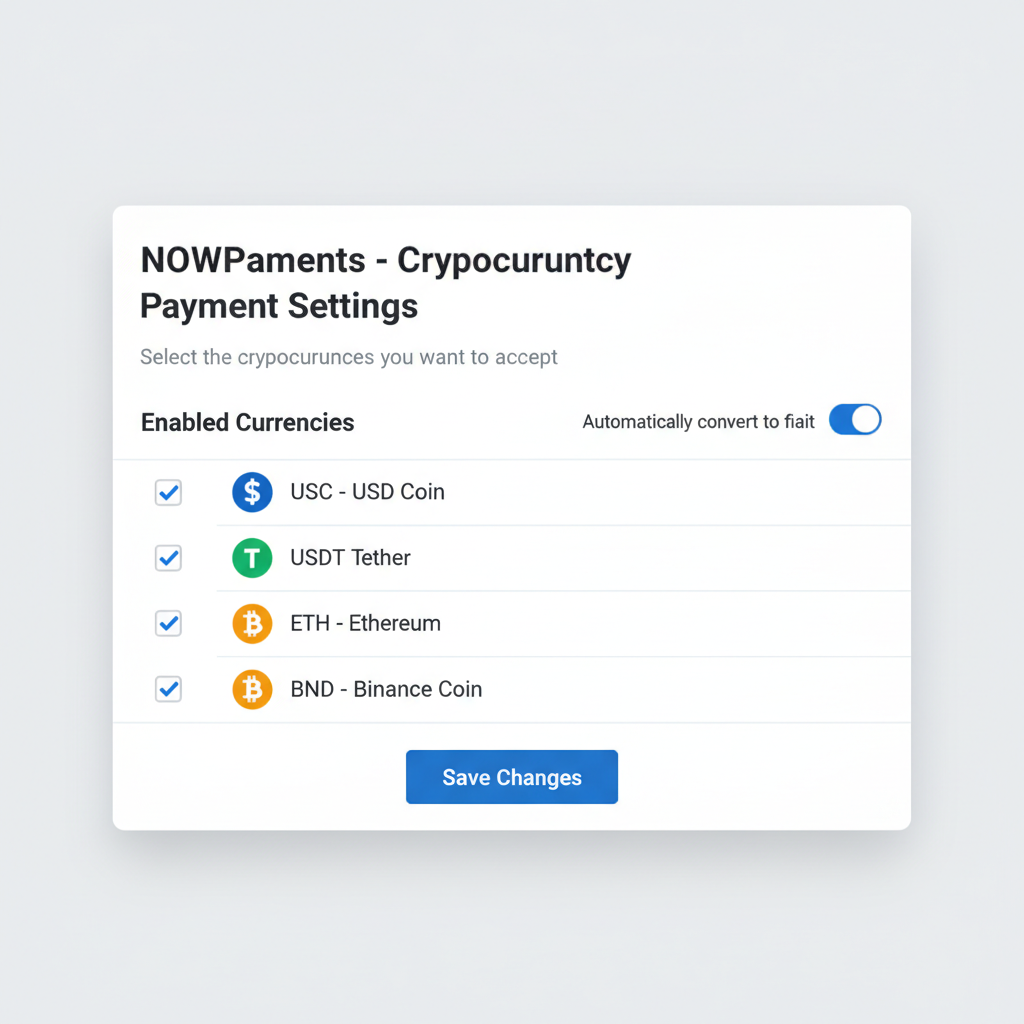Screen dimensions: 1024x1024
Task: Click the Automatically convert to fiat label
Action: point(697,421)
